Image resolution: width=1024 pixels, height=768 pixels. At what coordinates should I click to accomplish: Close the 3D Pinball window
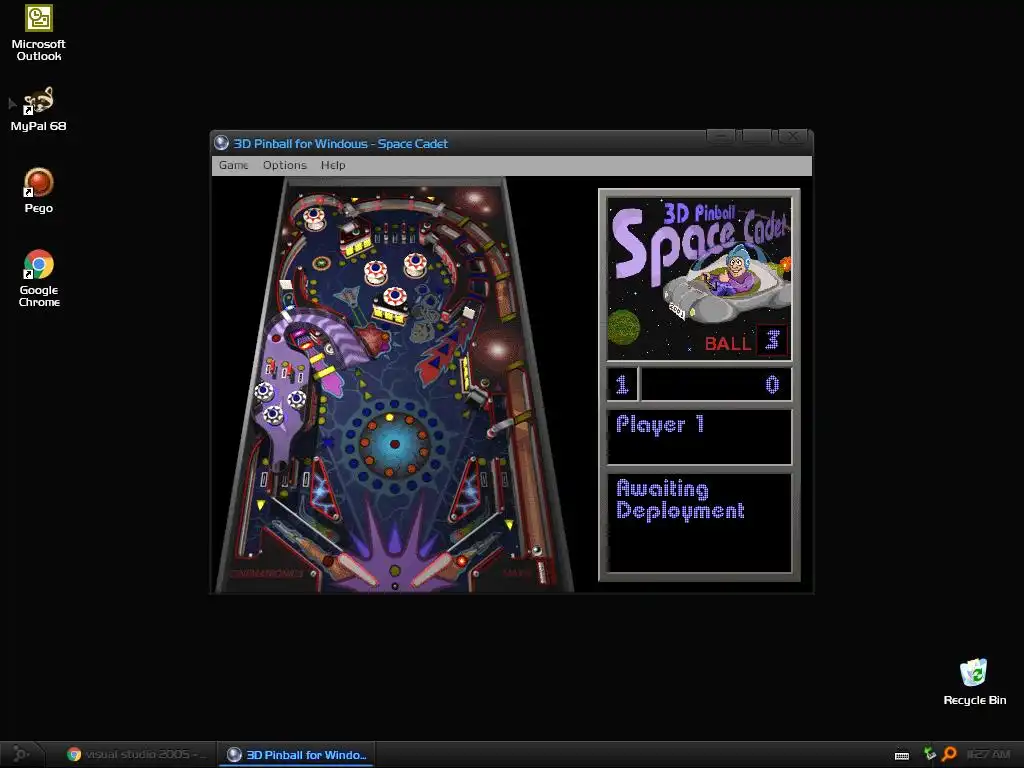coord(792,136)
